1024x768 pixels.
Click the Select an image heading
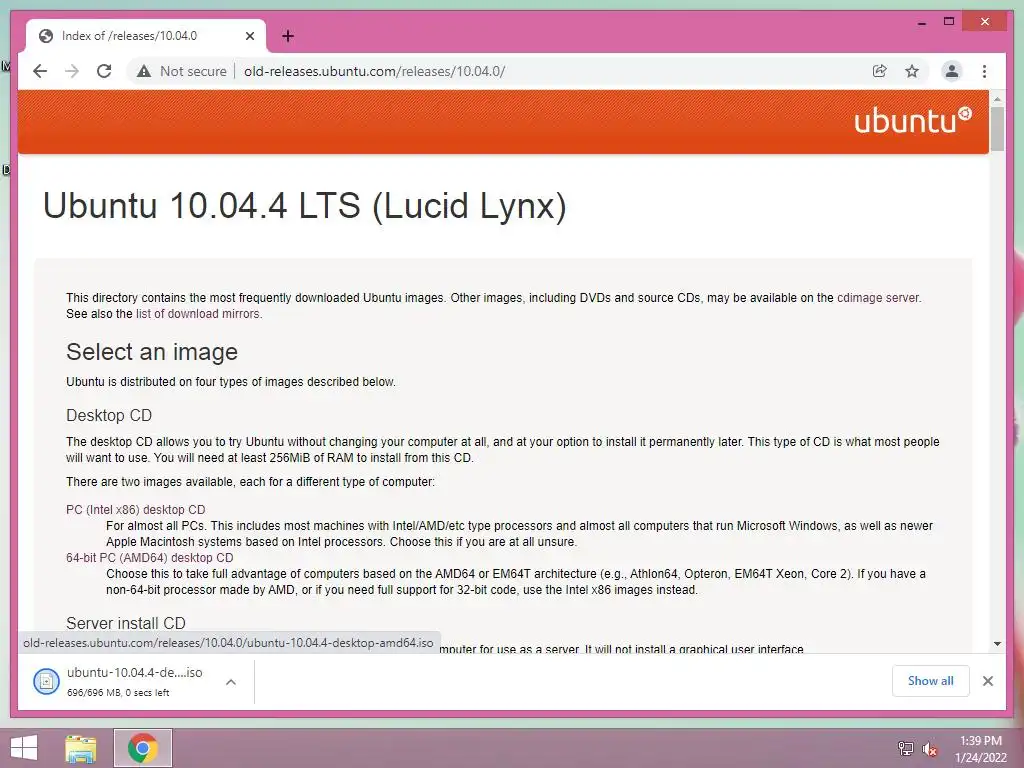(x=152, y=352)
